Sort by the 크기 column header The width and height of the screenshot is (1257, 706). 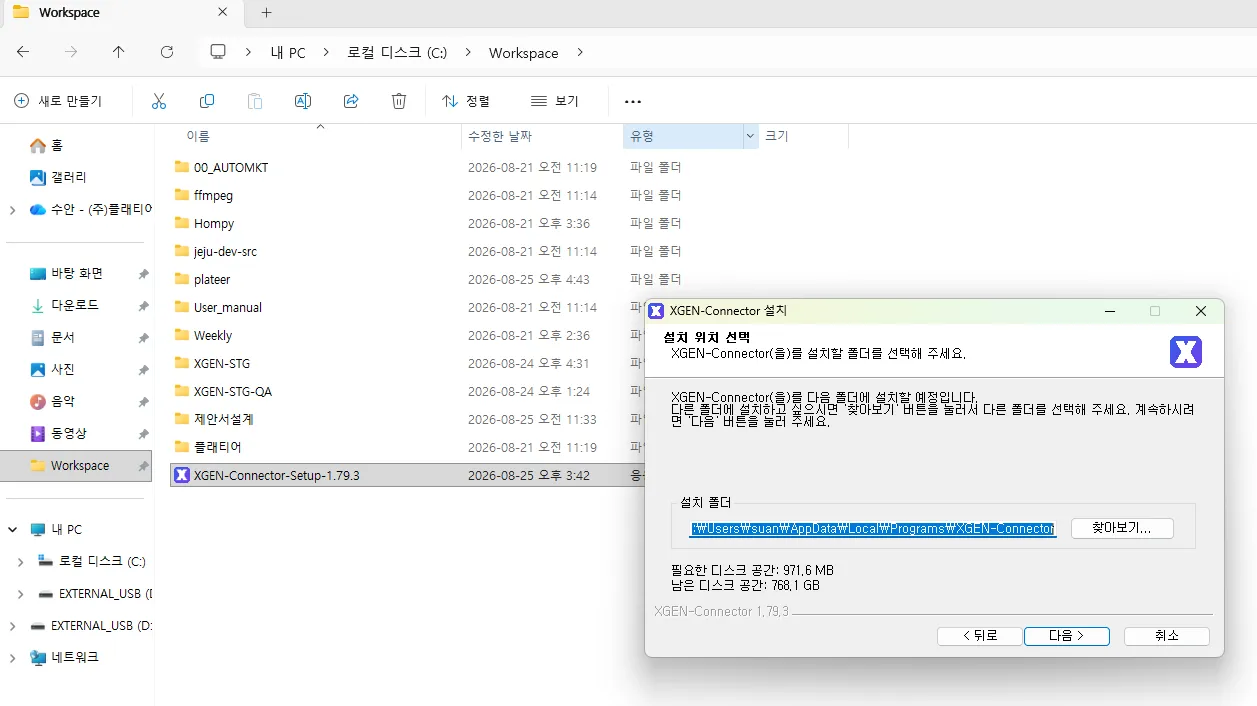click(x=777, y=136)
